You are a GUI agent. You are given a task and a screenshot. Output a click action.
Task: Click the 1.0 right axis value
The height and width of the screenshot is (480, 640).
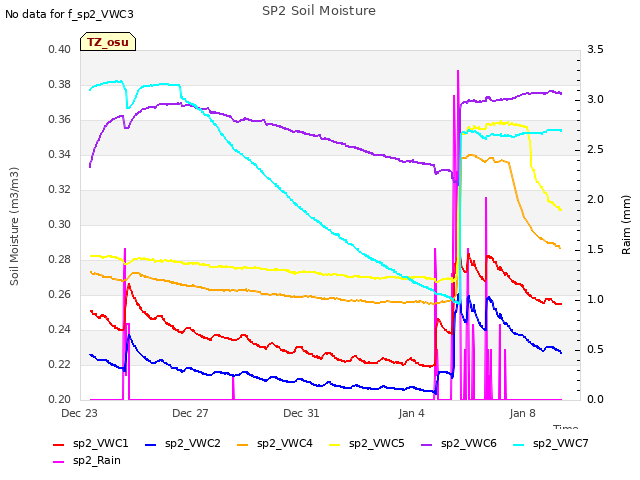[x=596, y=300]
